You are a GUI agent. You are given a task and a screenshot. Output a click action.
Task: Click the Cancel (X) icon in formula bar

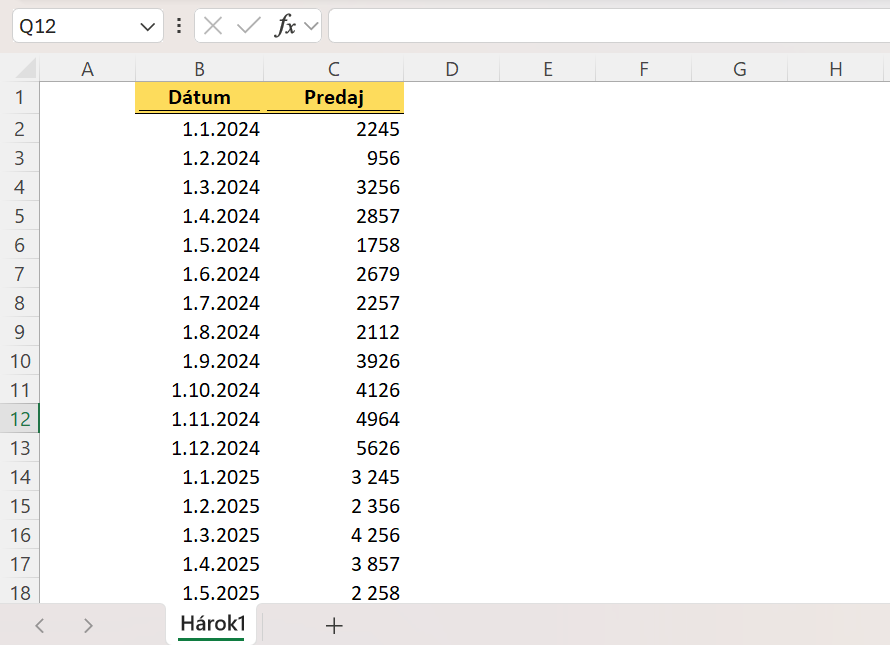click(x=213, y=25)
